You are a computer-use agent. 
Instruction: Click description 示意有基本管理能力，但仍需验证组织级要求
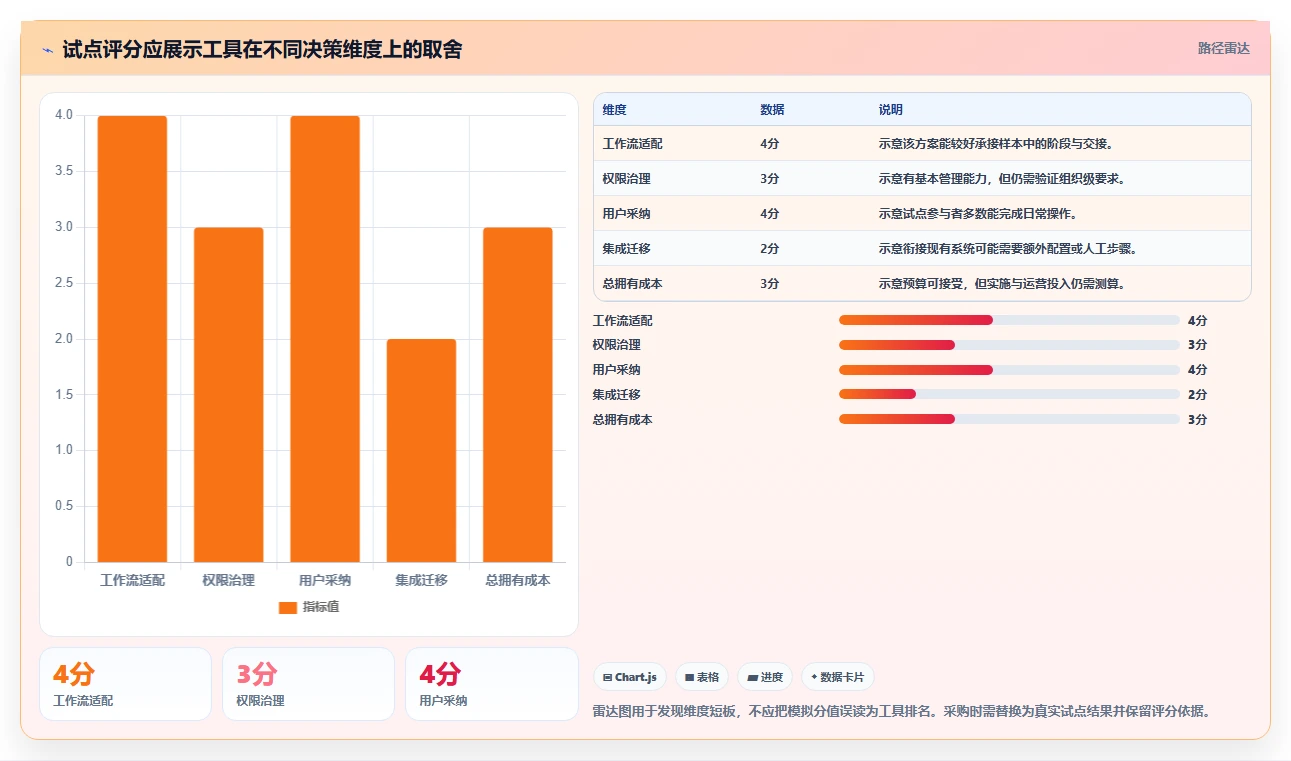pos(1002,179)
